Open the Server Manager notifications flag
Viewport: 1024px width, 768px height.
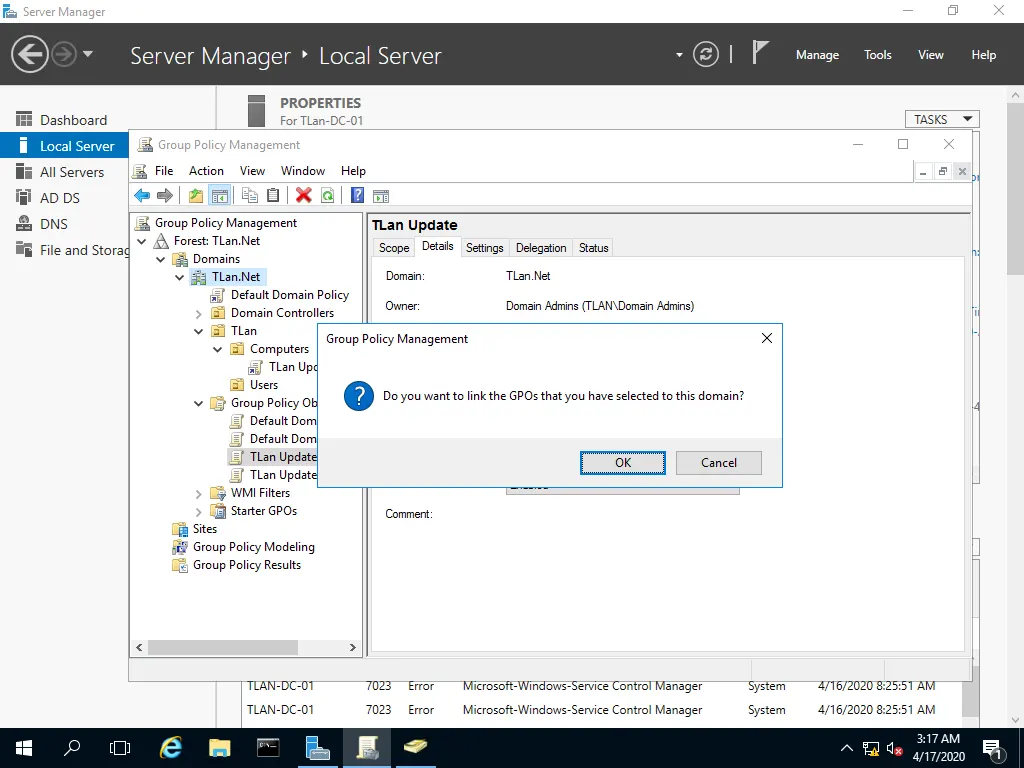coord(760,52)
